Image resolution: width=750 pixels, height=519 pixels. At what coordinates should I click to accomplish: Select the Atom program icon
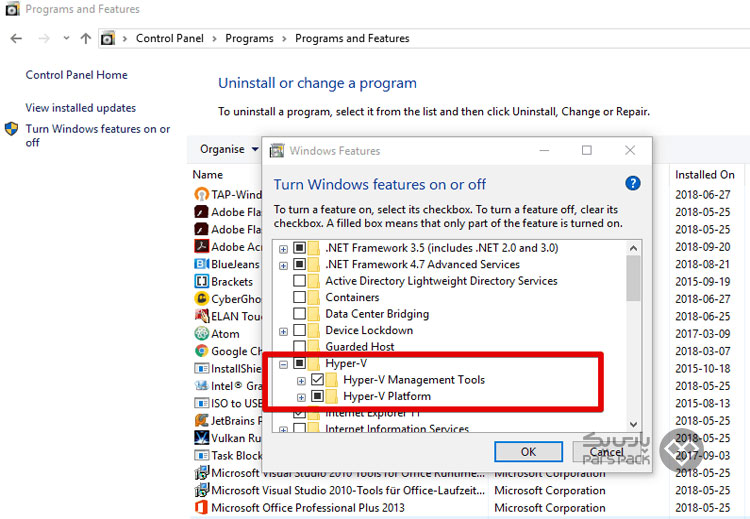pos(201,333)
